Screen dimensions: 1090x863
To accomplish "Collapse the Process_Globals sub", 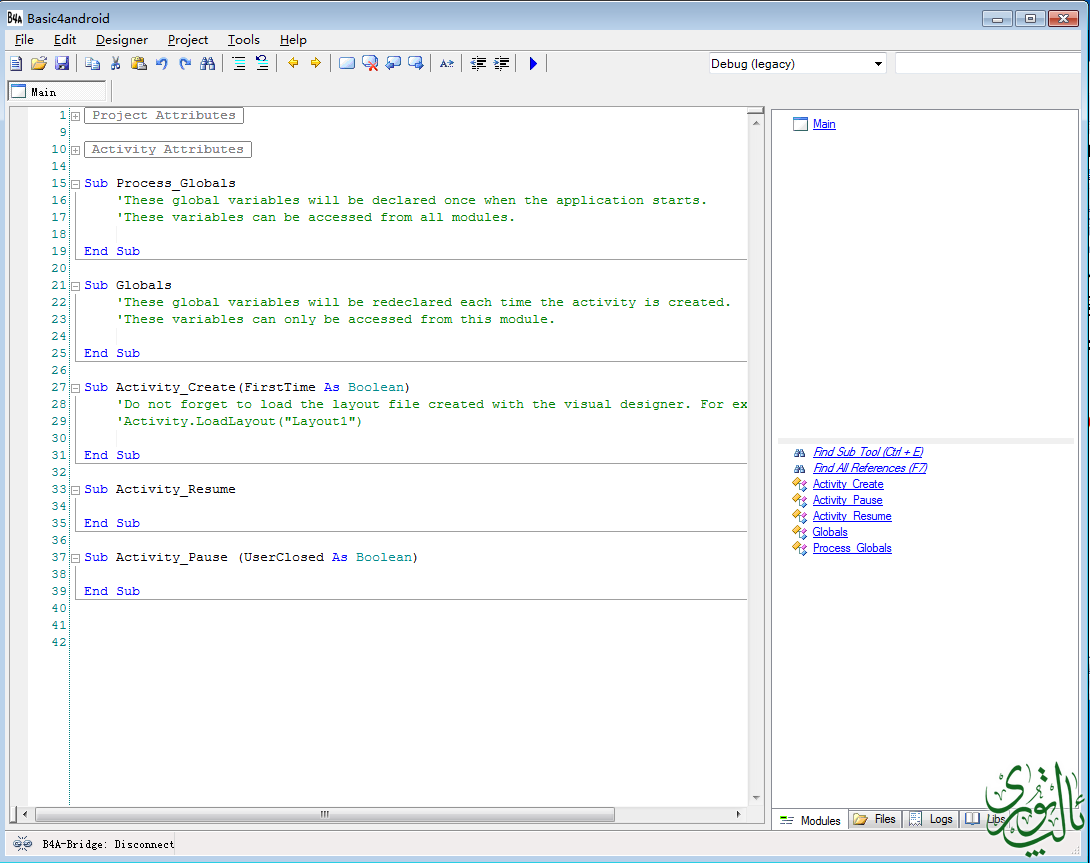I will pos(76,184).
